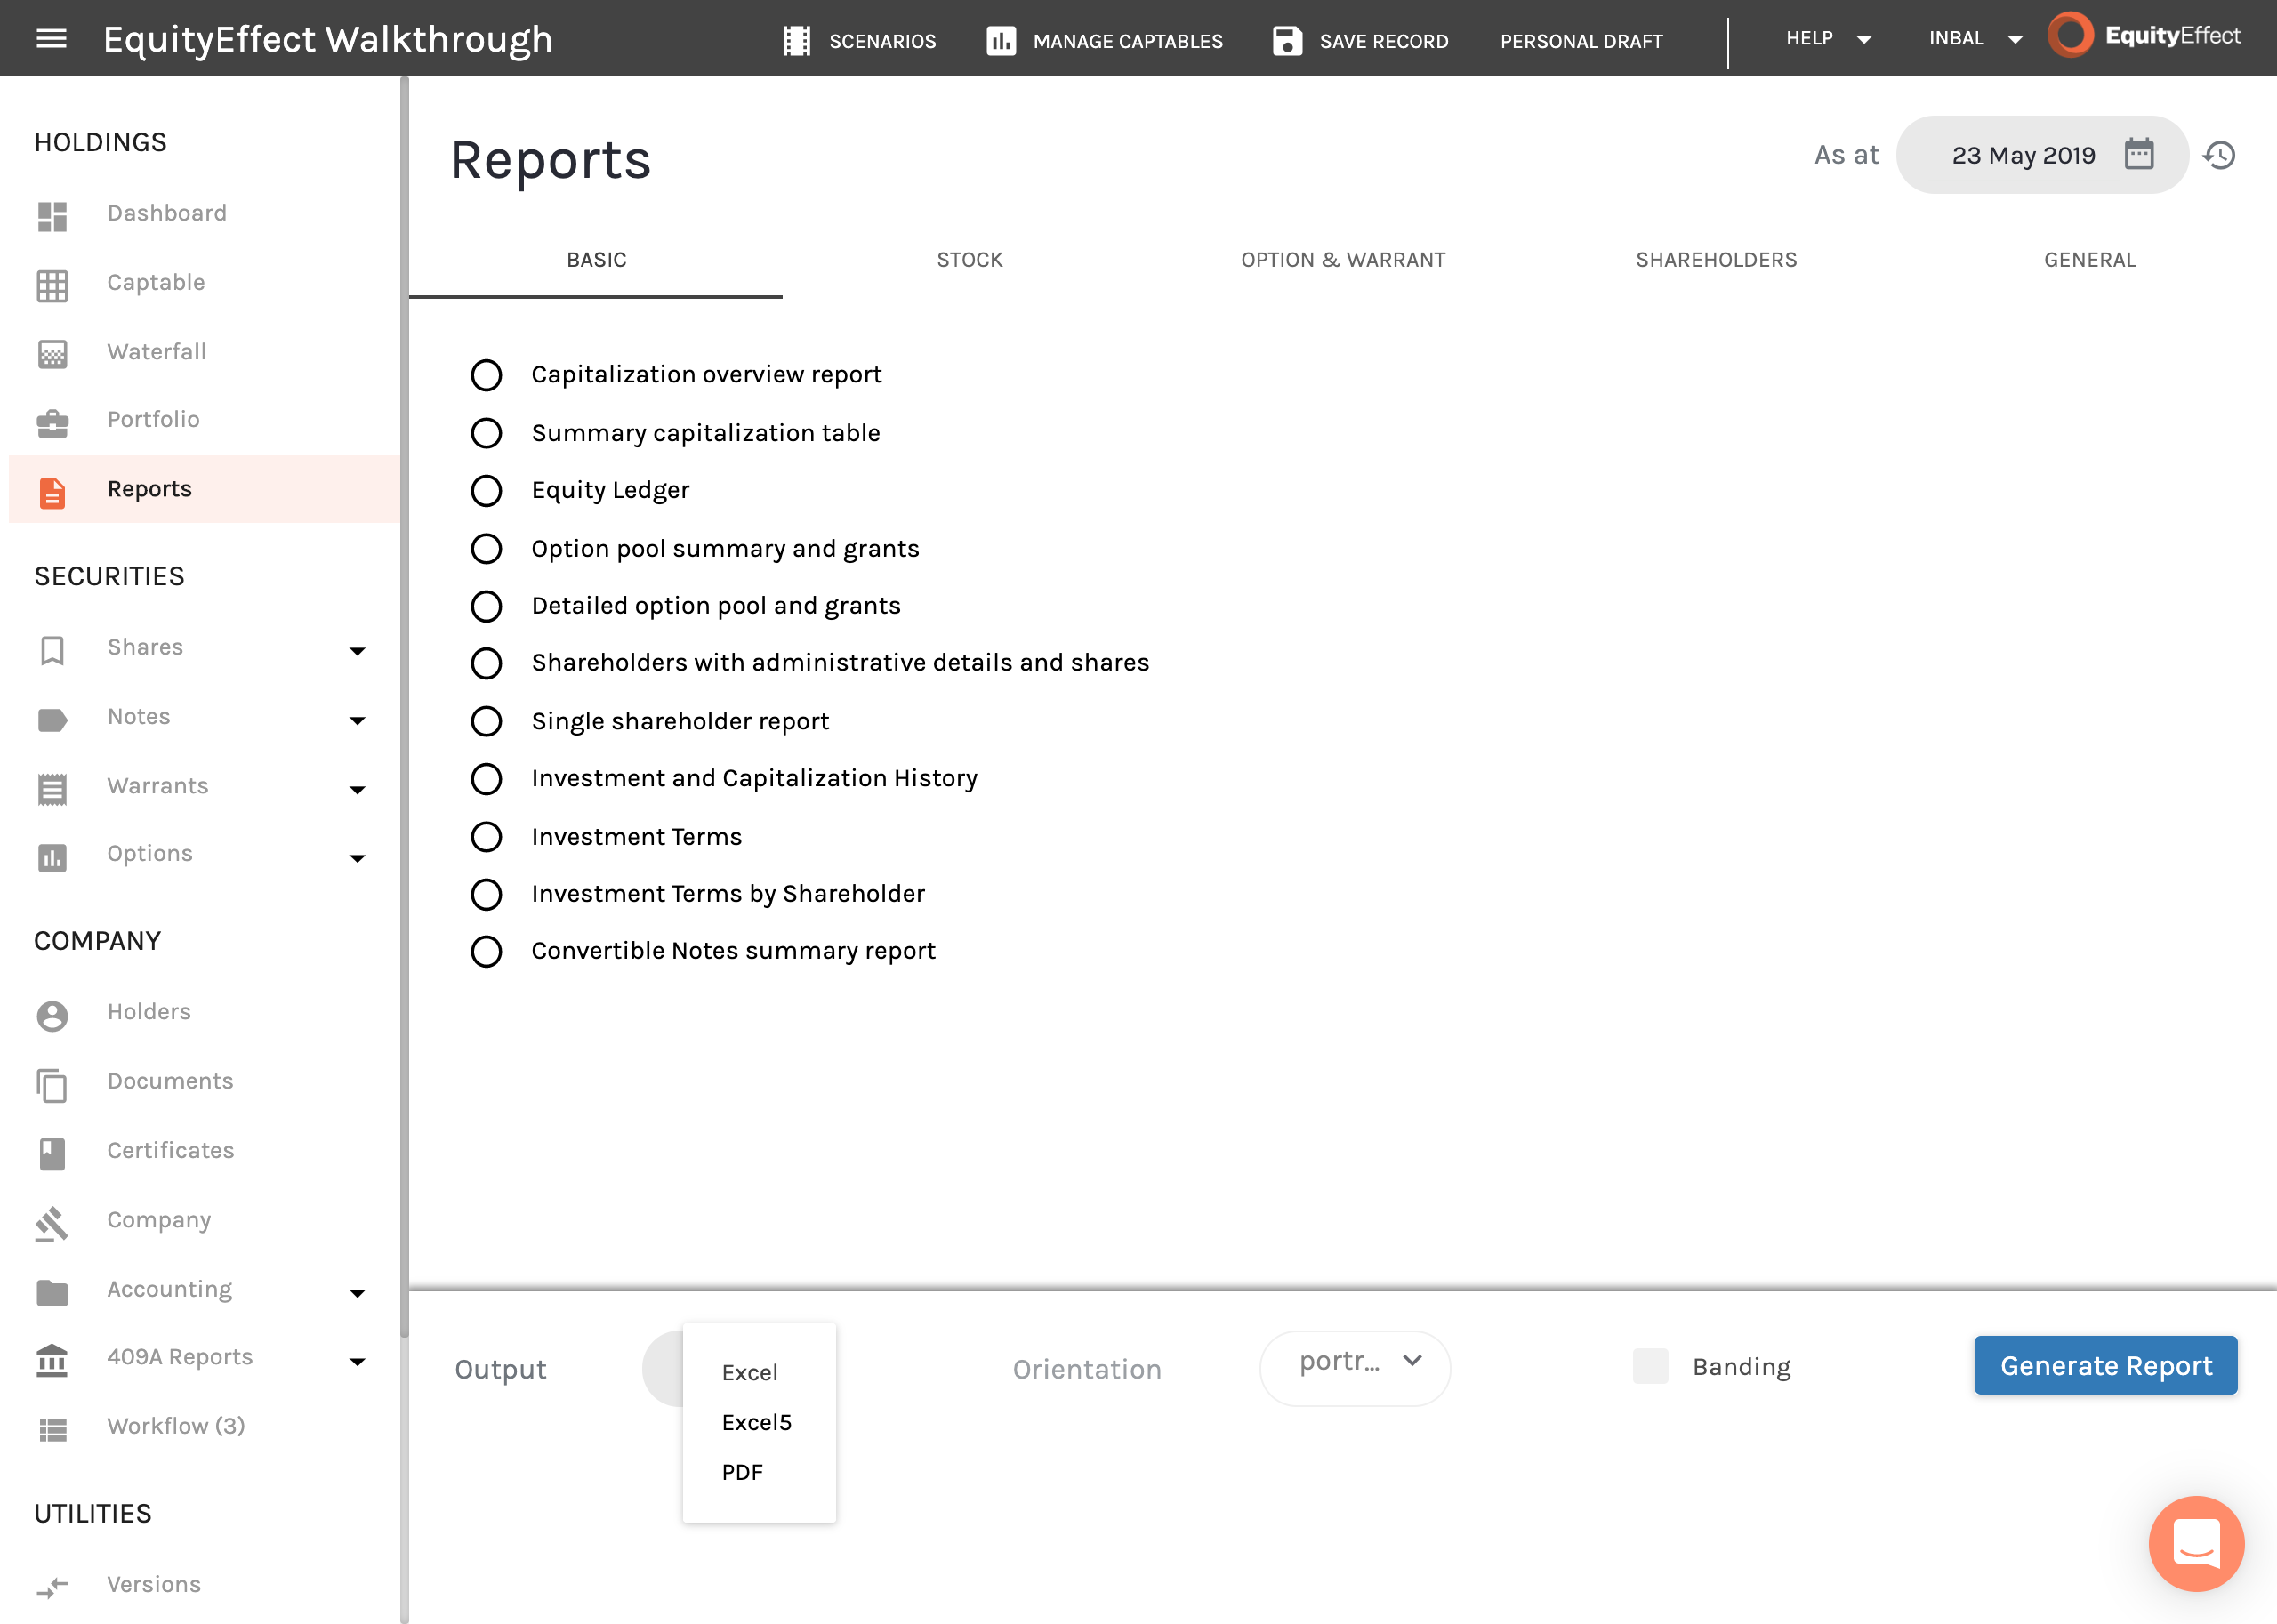Select Capitalization overview report radio

coord(486,375)
